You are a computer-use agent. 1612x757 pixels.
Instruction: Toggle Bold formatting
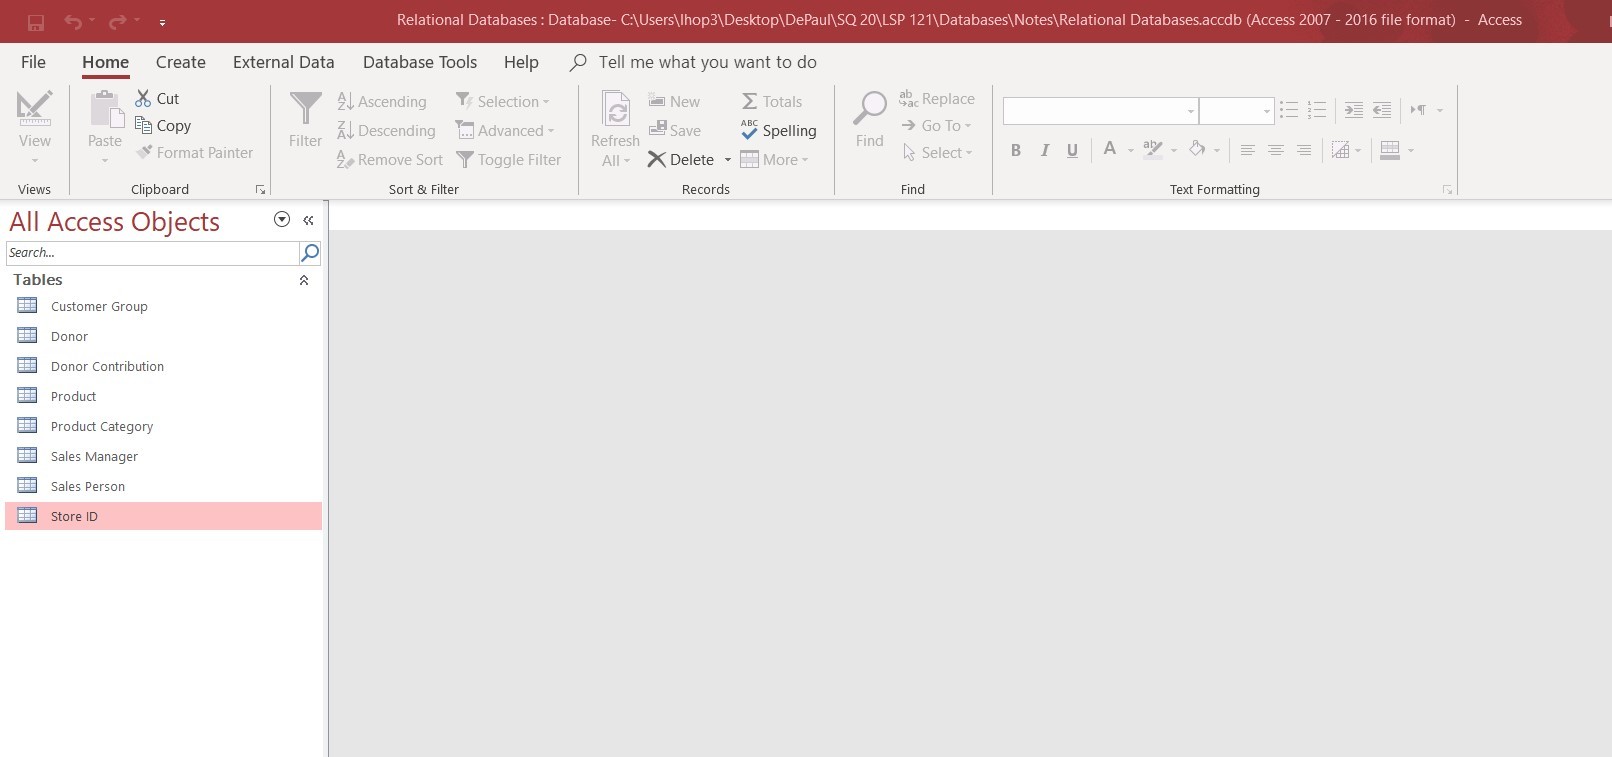1016,150
